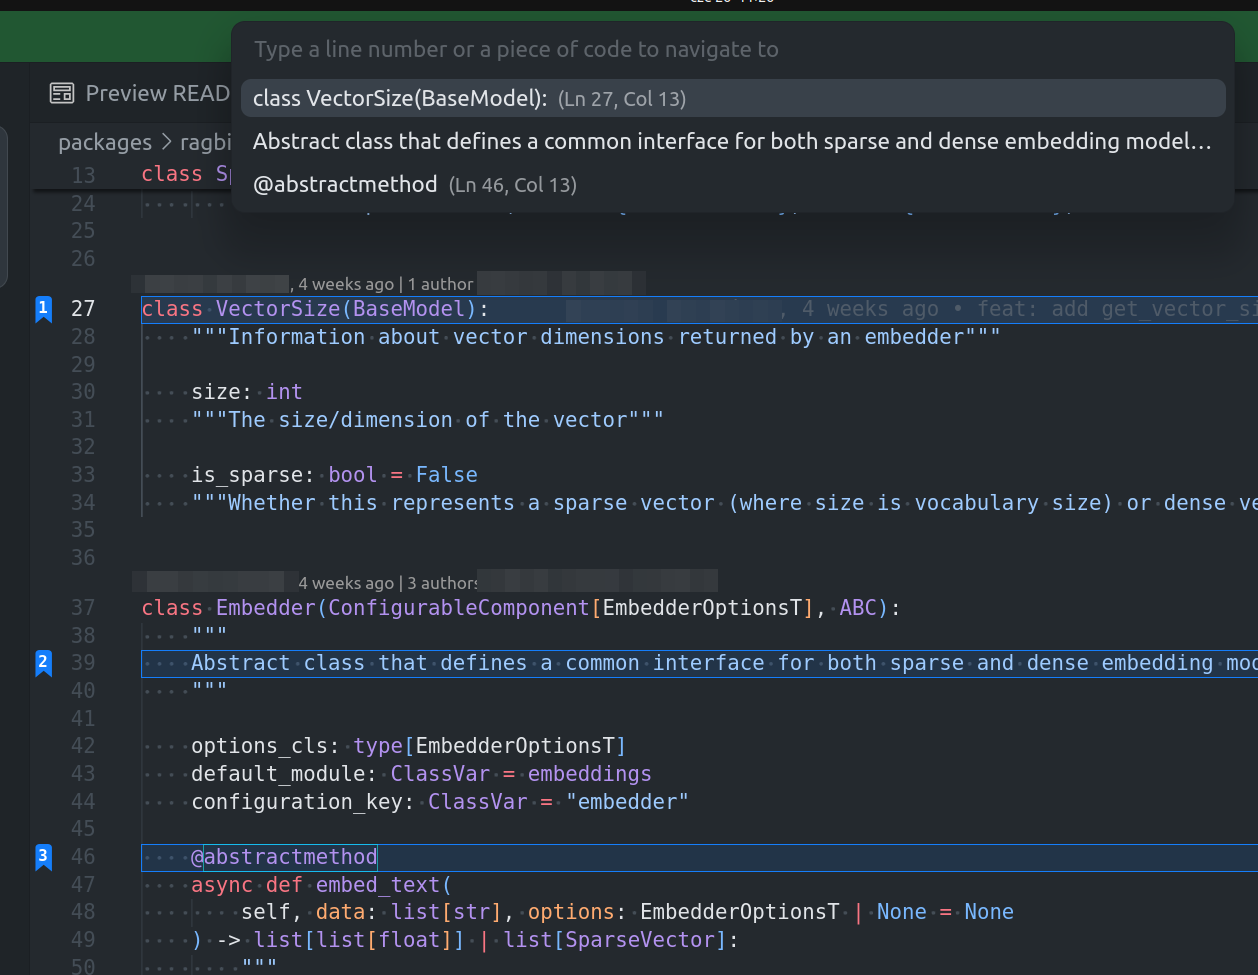Open the 'packages' breadcrumb segment

coord(105,142)
